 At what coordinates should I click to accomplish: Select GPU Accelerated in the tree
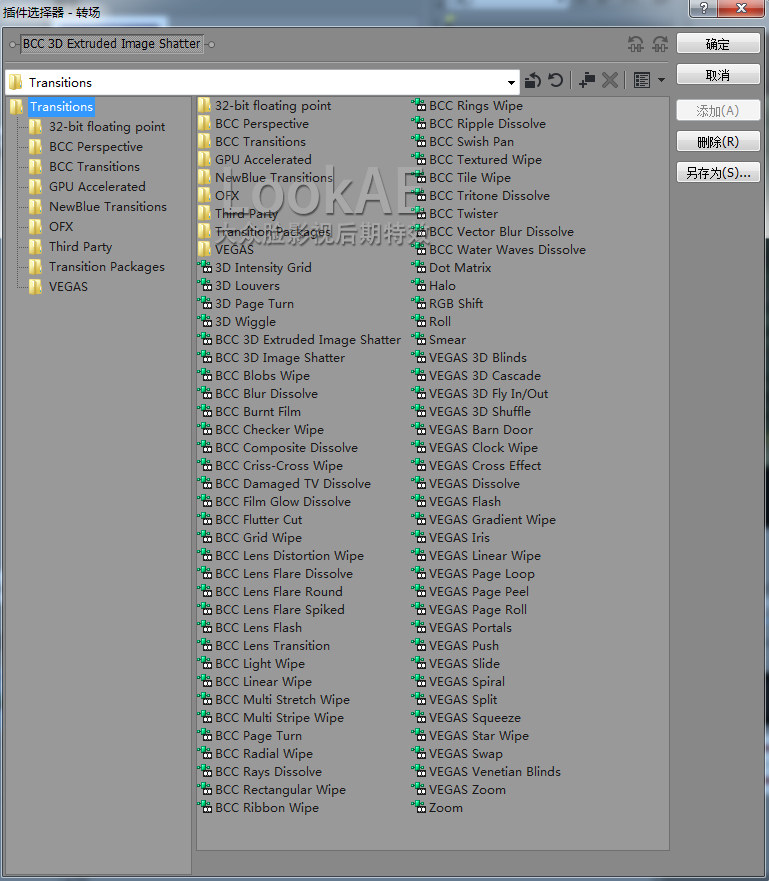[x=97, y=187]
